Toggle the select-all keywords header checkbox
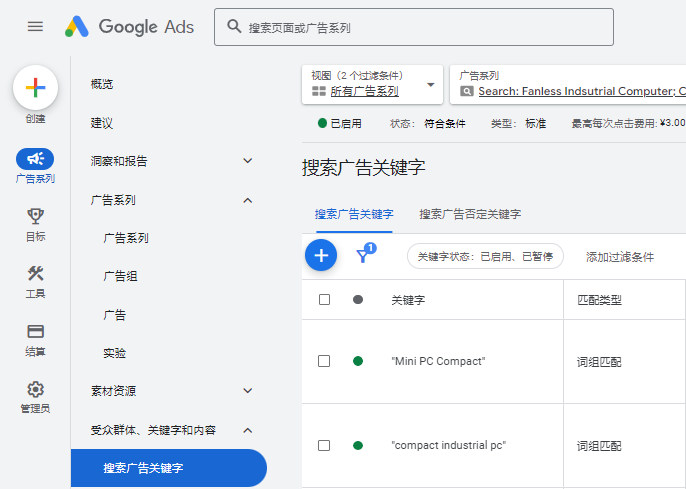The image size is (686, 489). [x=324, y=299]
